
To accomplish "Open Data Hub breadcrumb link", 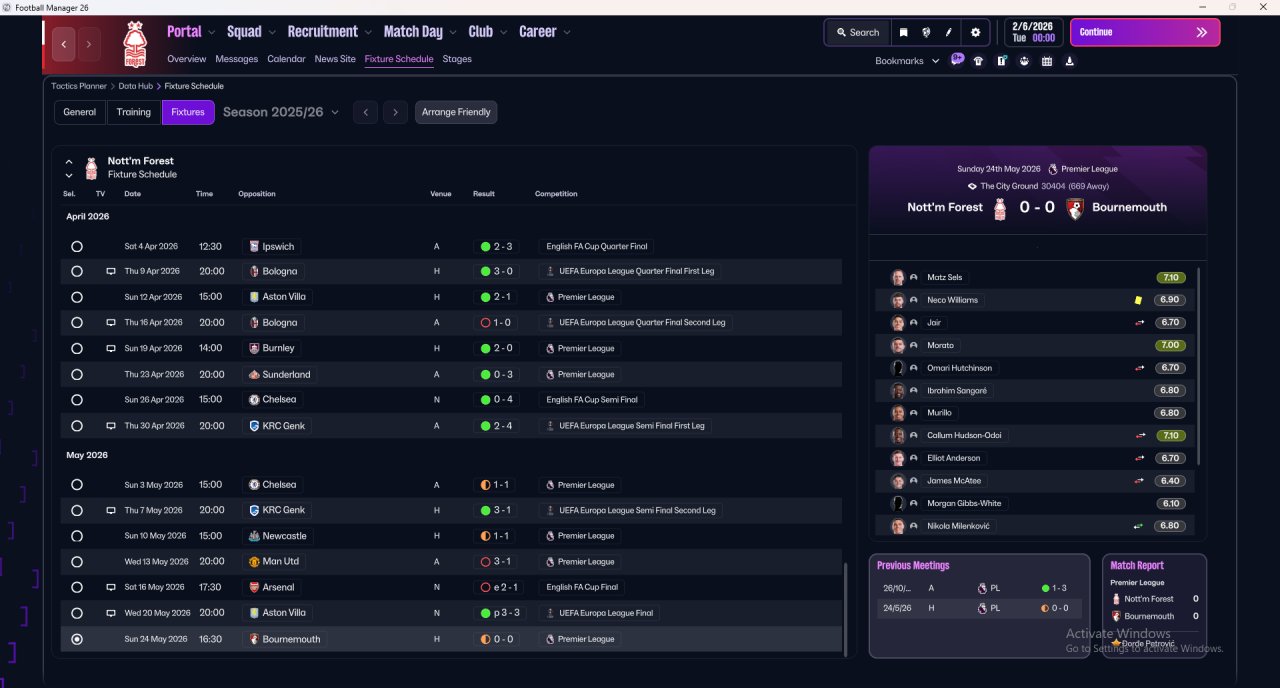I will click(136, 86).
